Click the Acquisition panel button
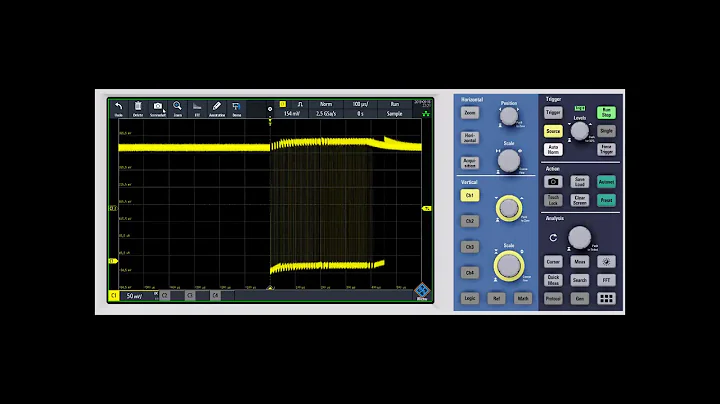The height and width of the screenshot is (404, 720). [469, 163]
